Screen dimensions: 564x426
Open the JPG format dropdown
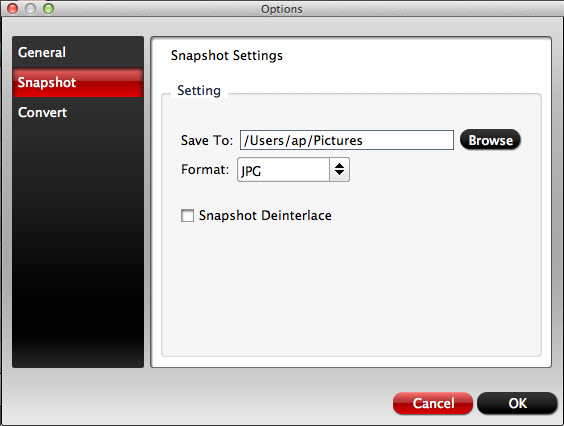(293, 170)
